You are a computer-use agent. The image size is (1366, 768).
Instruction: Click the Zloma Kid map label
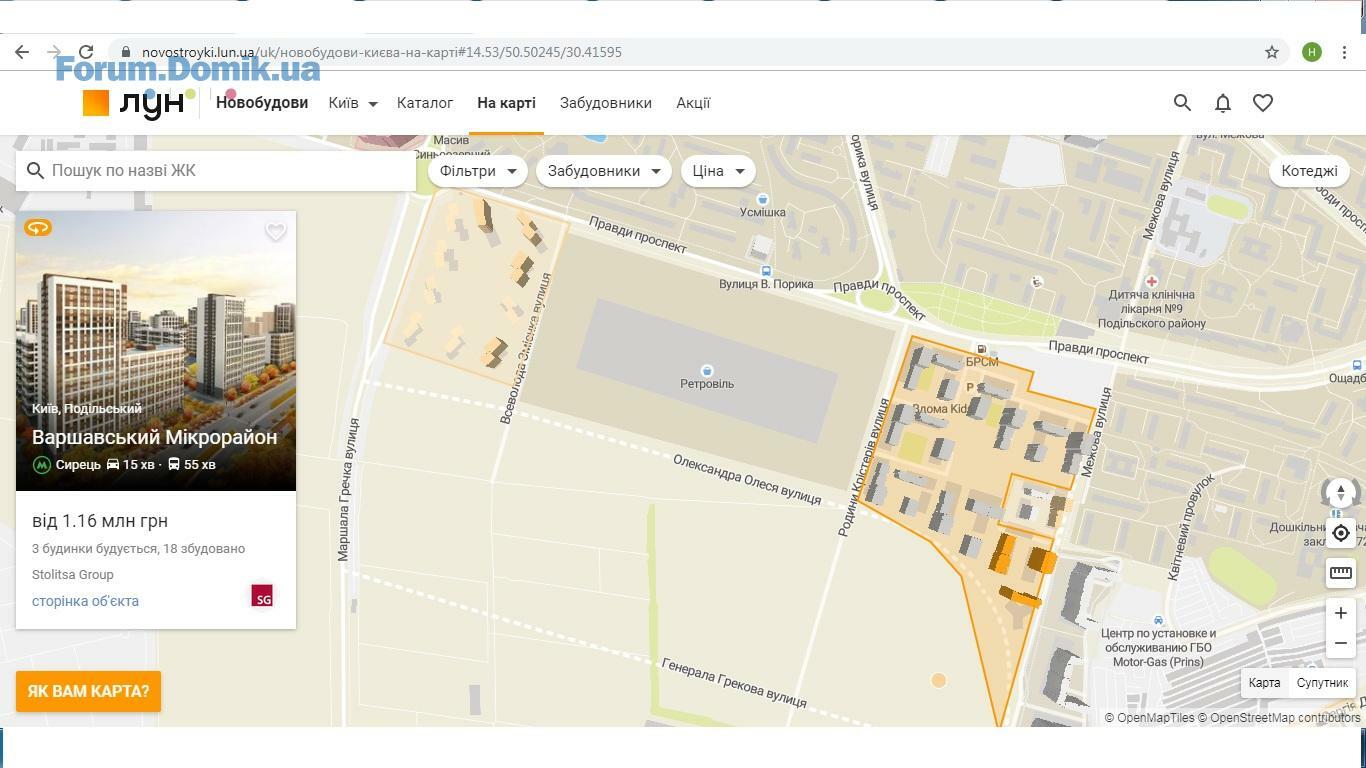tap(941, 409)
